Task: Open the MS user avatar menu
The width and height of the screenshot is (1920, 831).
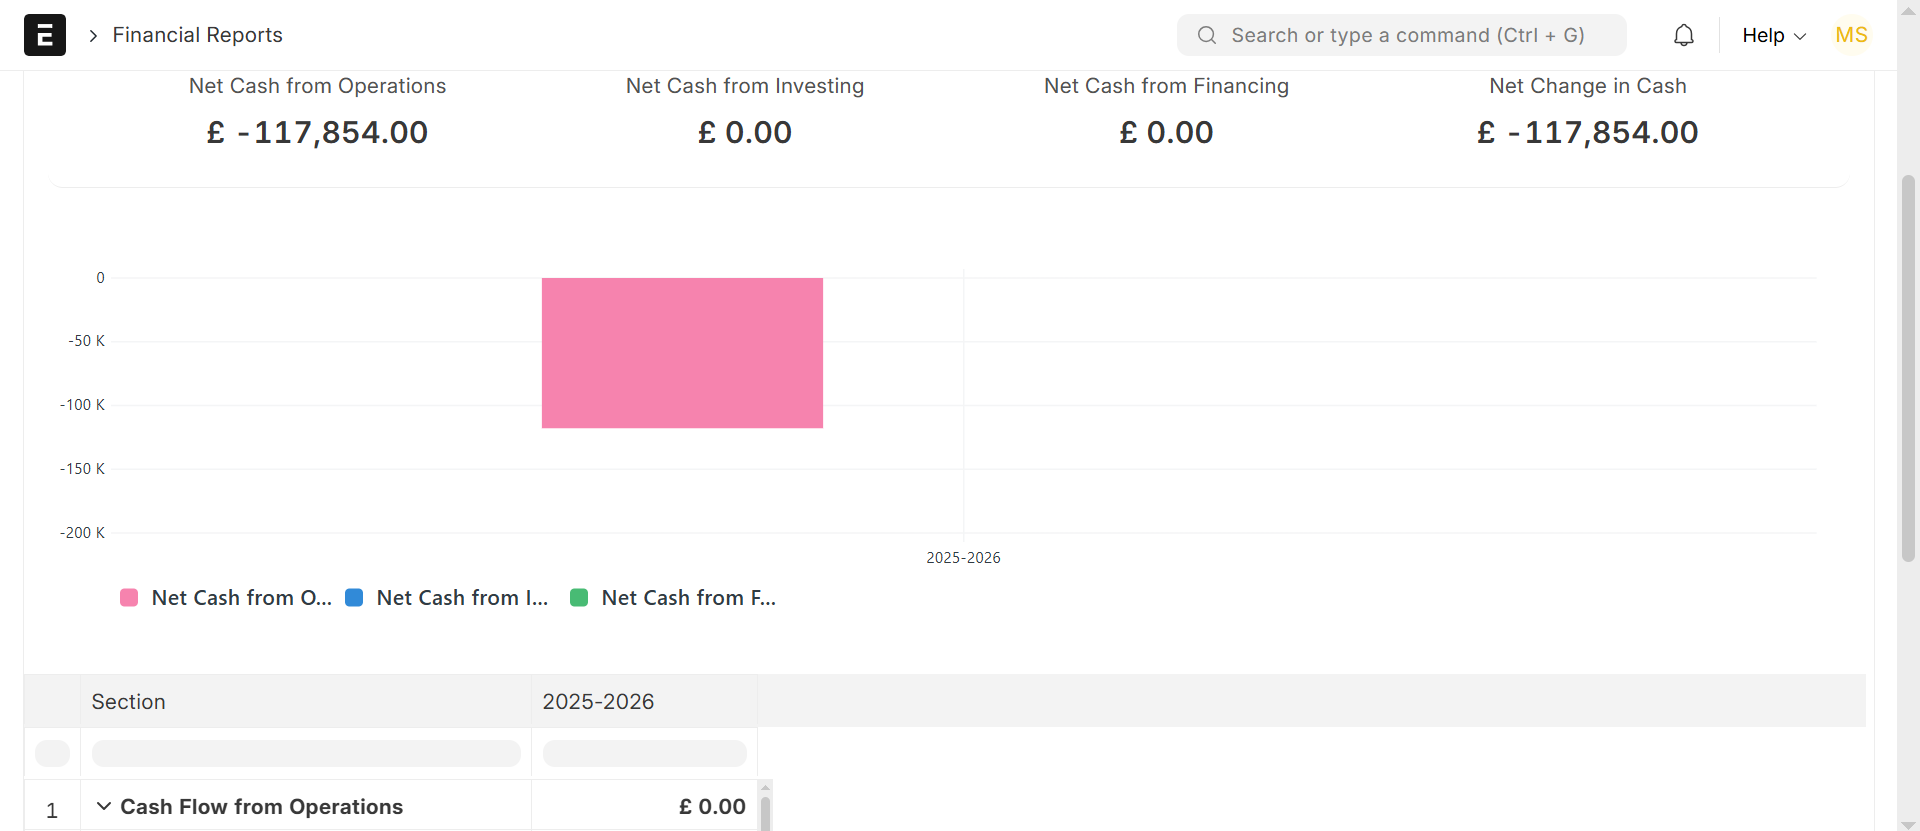Action: (x=1851, y=35)
